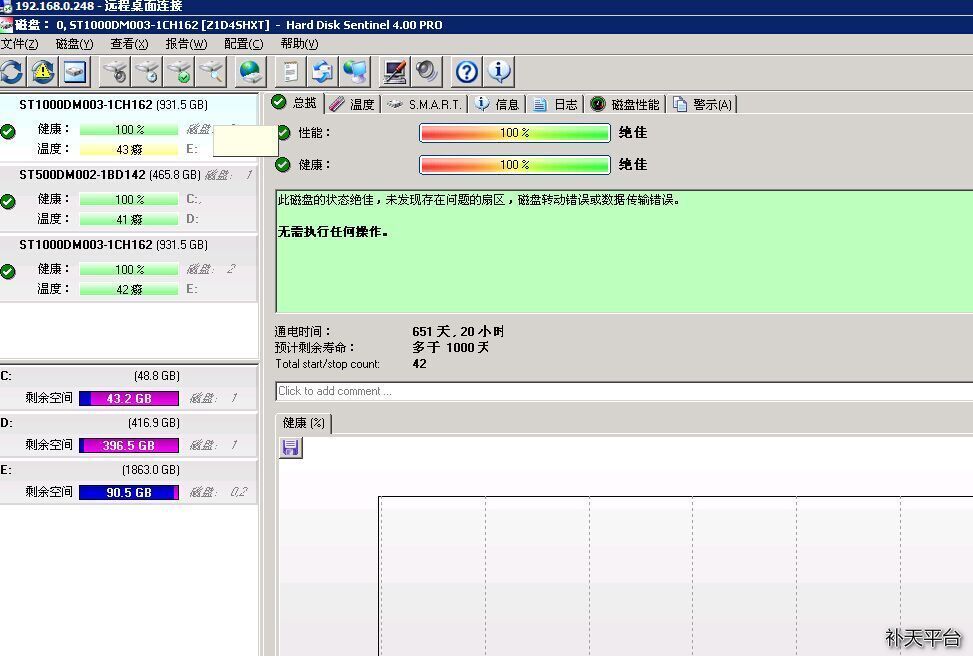Click the send mail envelope toolbar icon
The image size is (973, 656).
323,72
